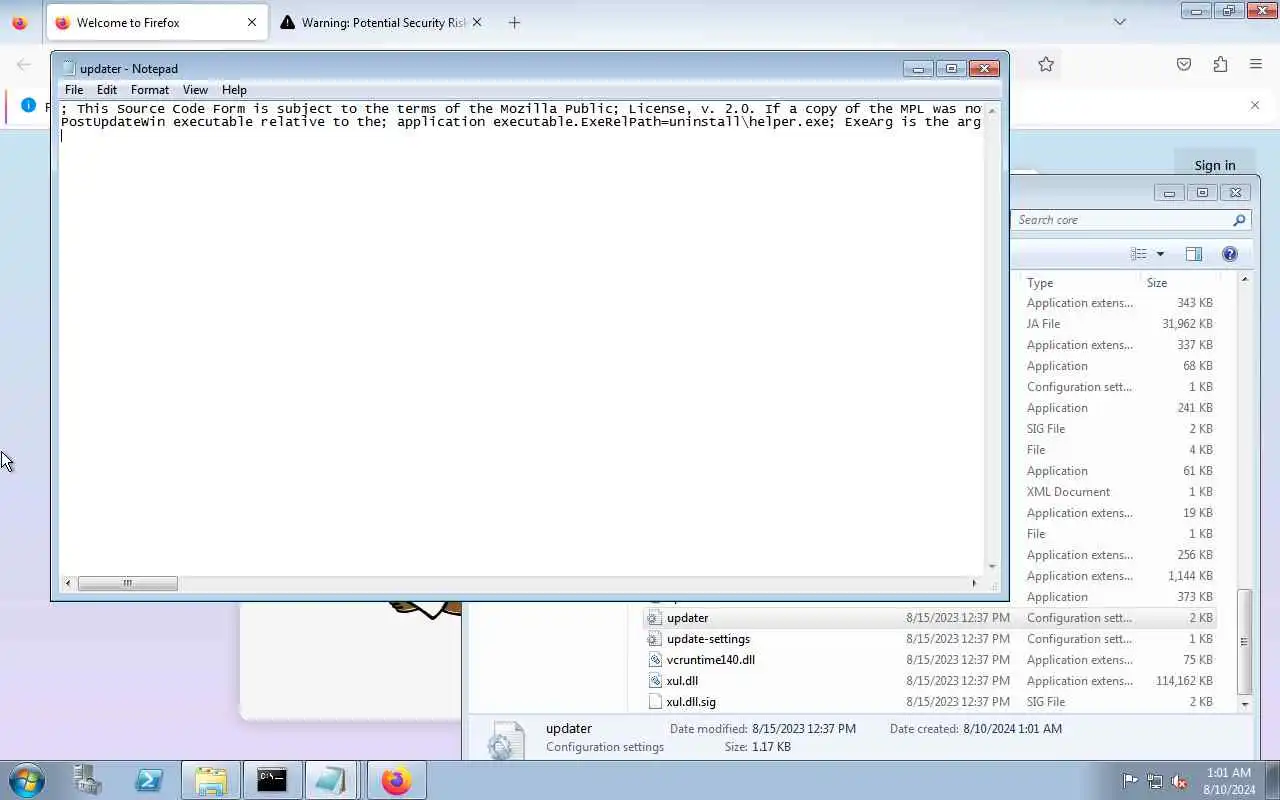Select the update-settings file
This screenshot has width=1280, height=800.
(x=930, y=639)
